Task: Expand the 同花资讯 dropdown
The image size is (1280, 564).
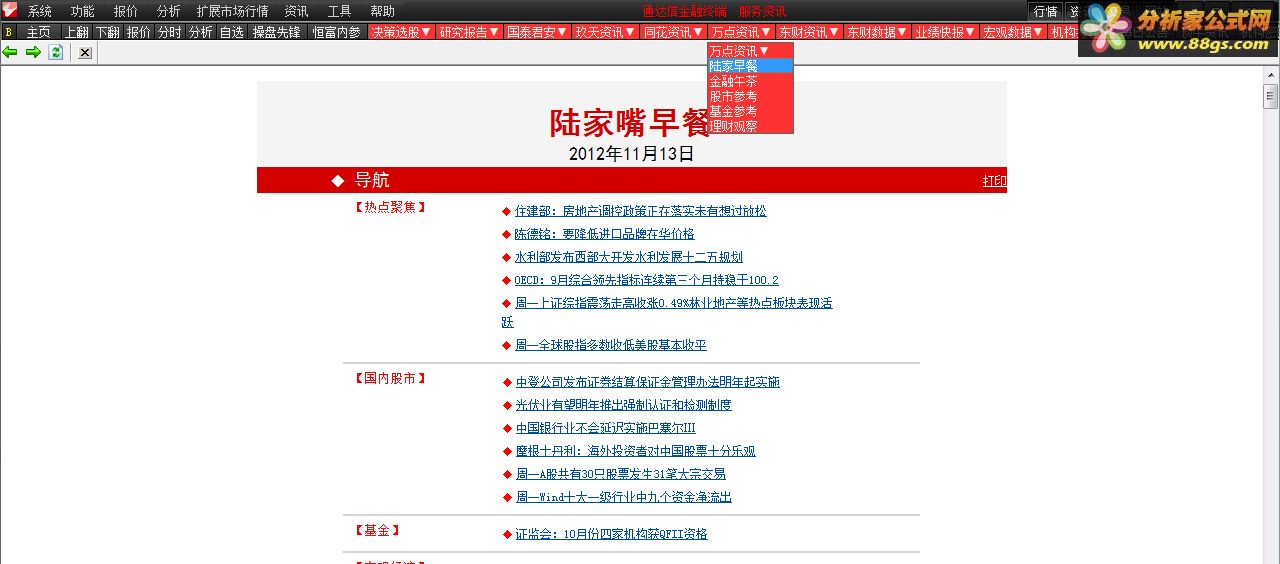Action: point(673,32)
